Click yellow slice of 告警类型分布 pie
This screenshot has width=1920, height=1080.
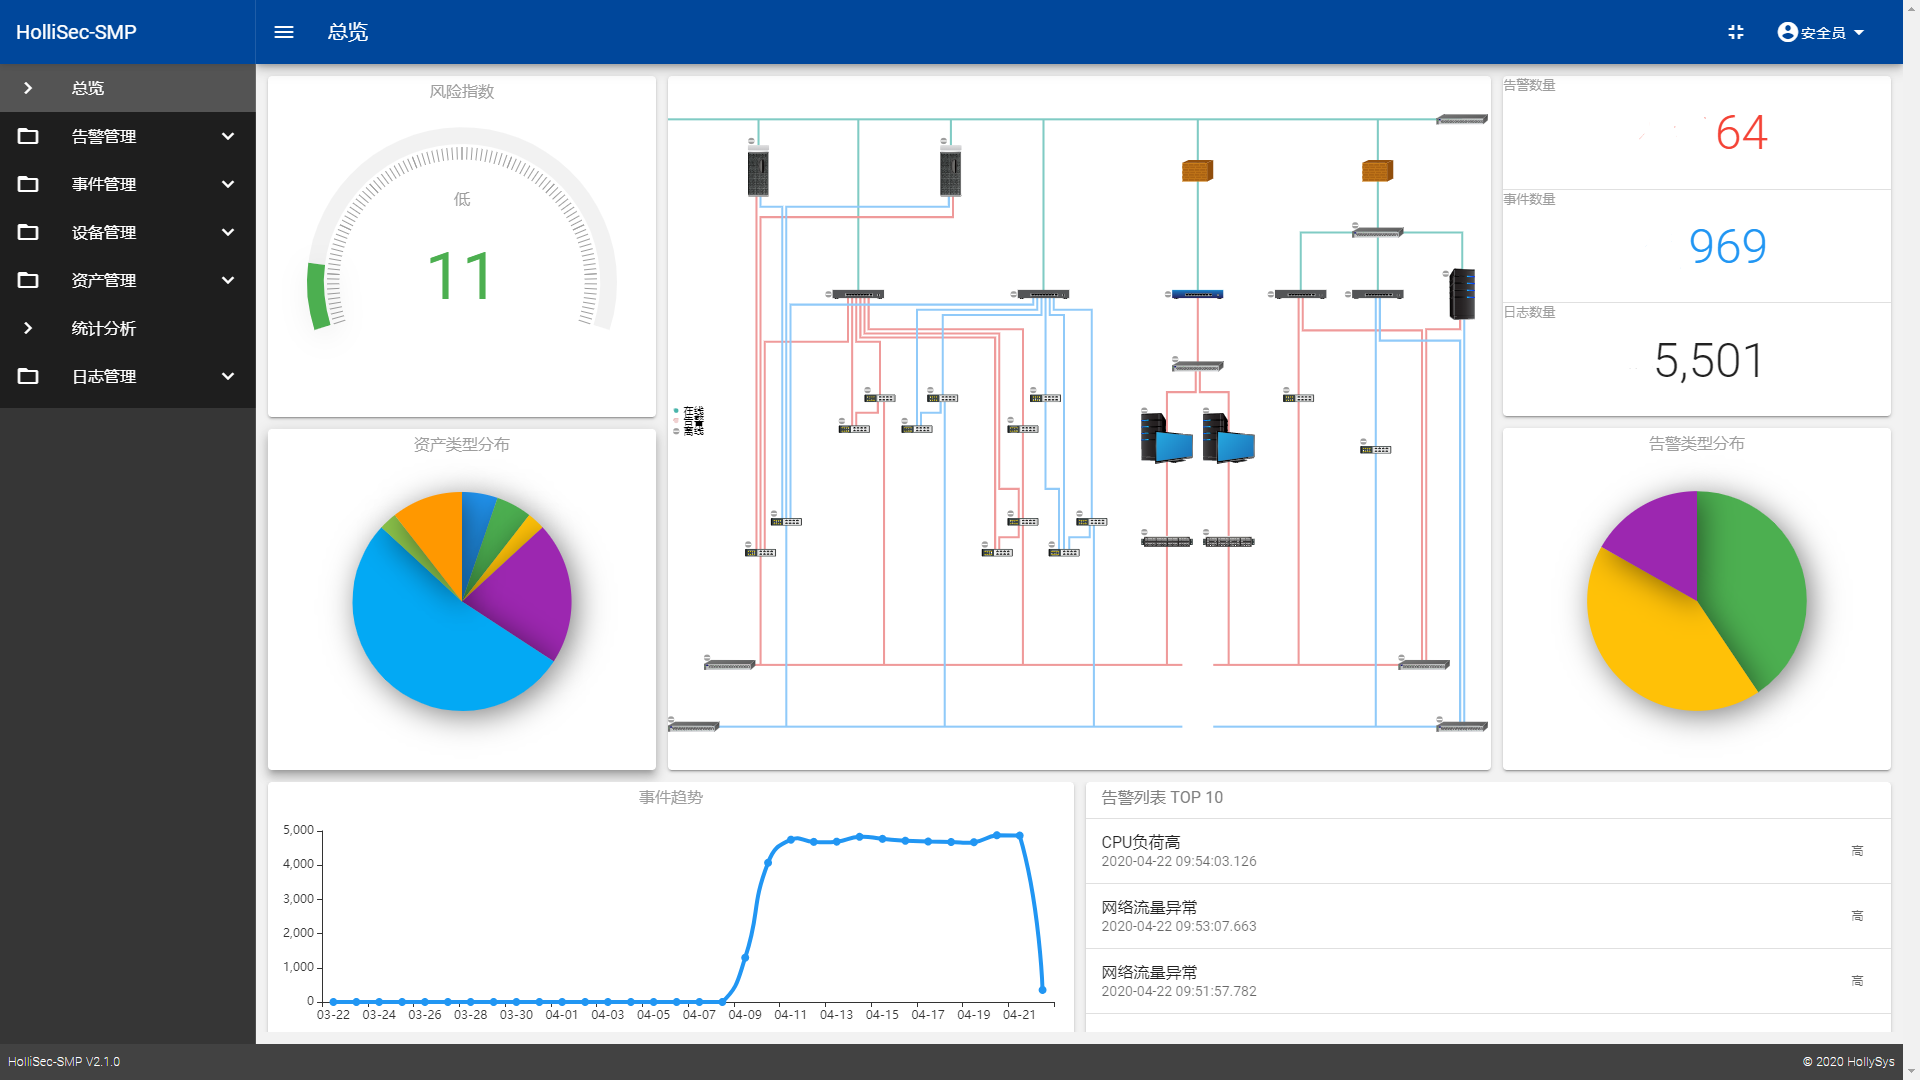click(x=1655, y=645)
